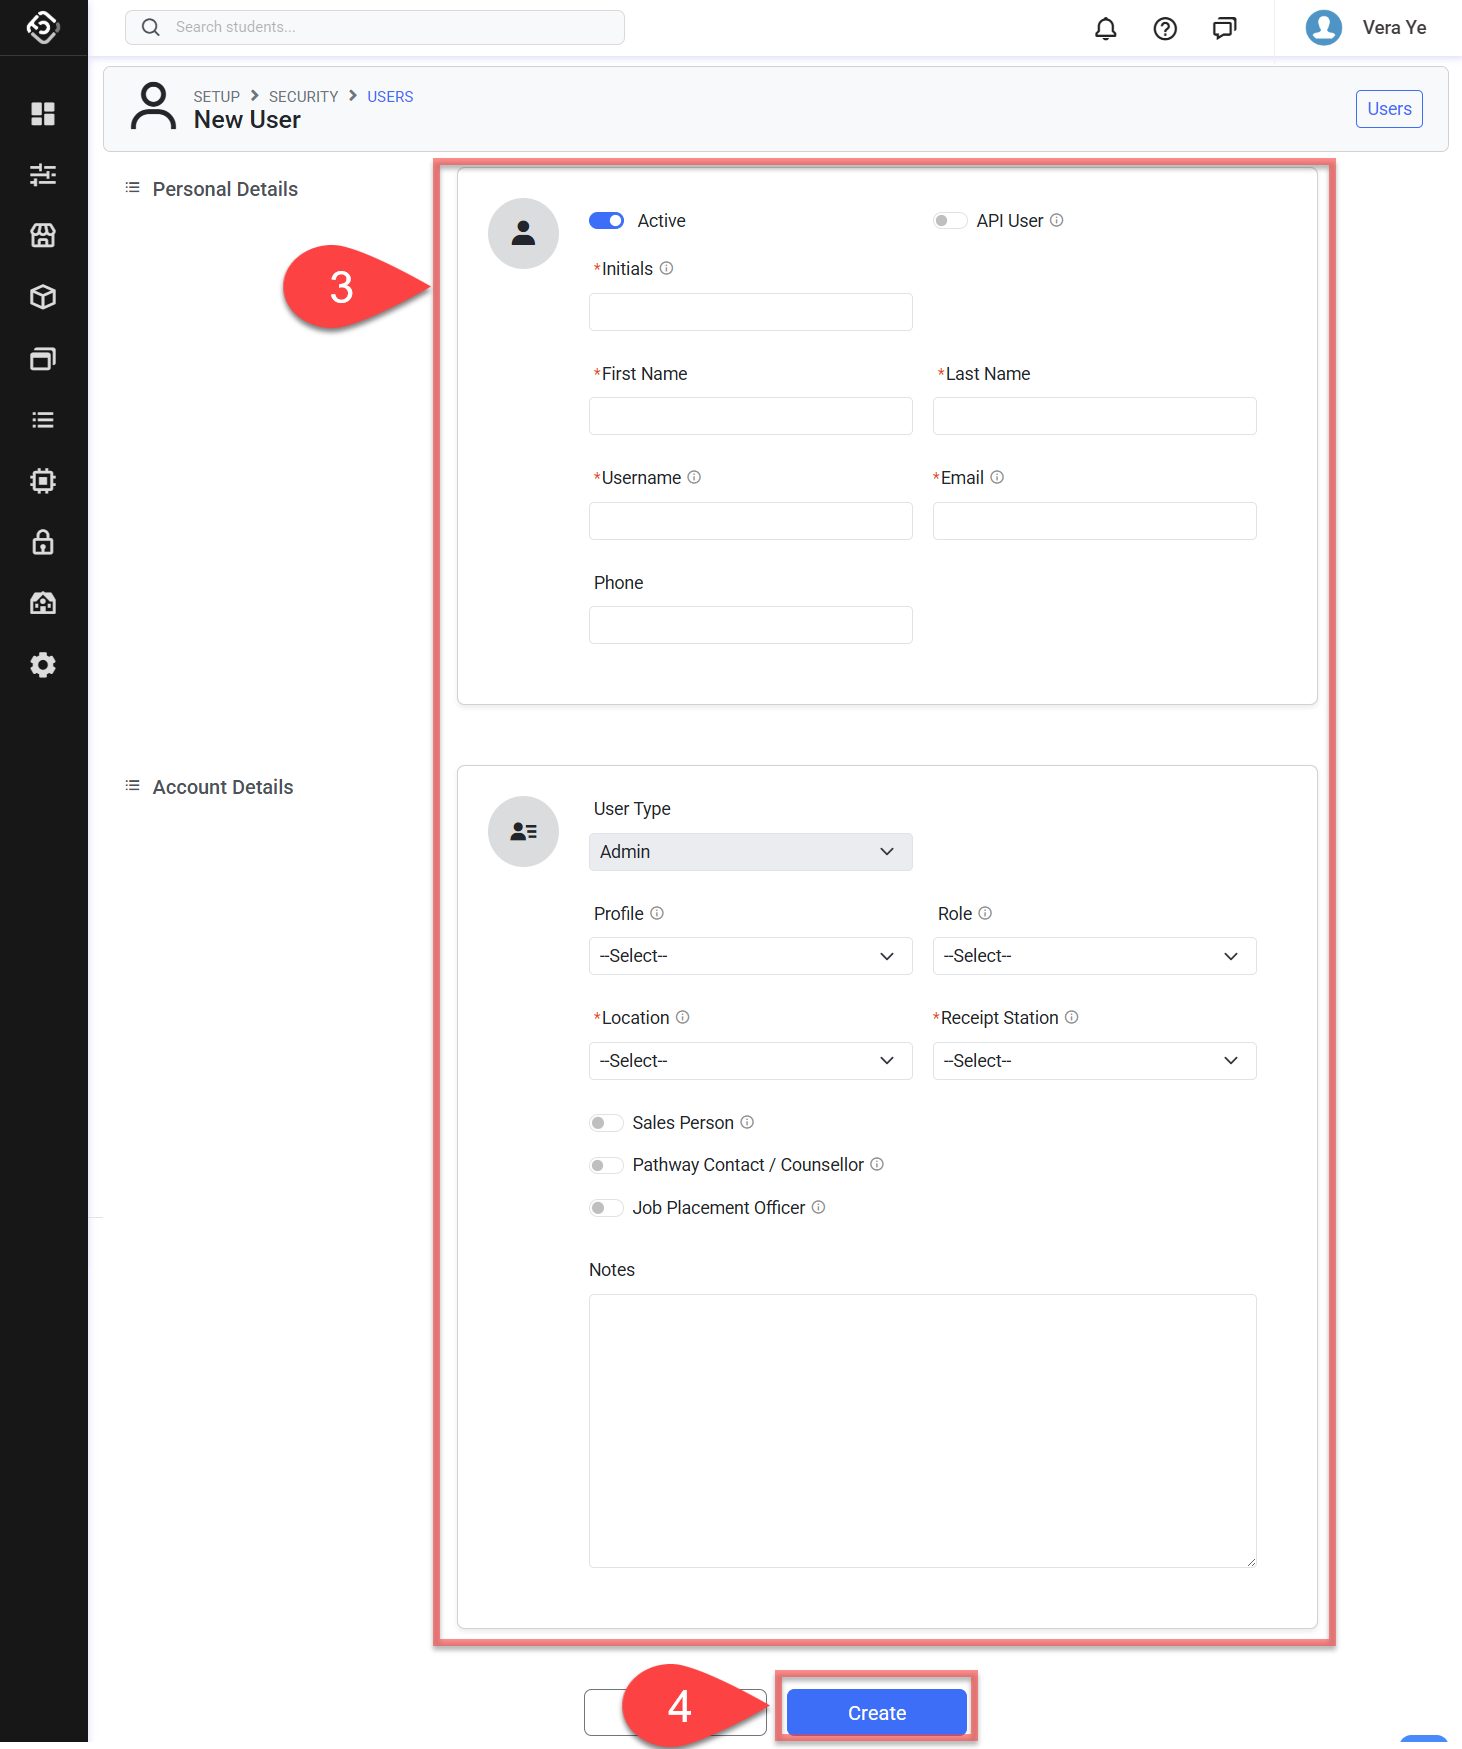Open the bulleted list icon in sidebar
Screen dimensions: 1462x1749
click(x=43, y=420)
